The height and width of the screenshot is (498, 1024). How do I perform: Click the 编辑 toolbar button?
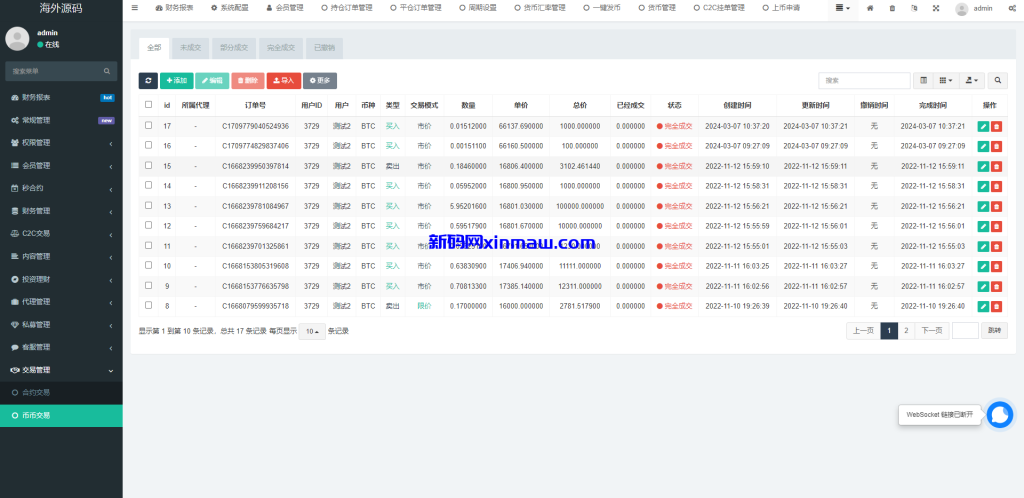pos(212,80)
